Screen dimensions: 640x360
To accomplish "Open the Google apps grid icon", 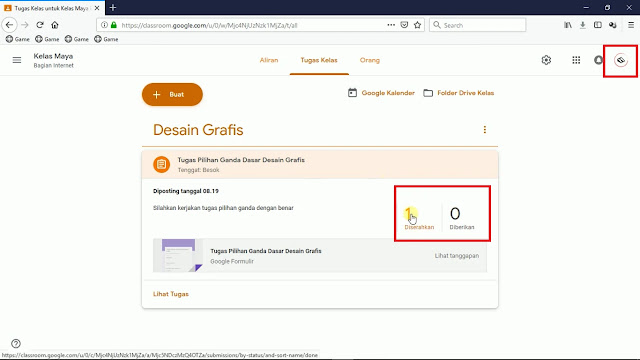I will [x=576, y=60].
